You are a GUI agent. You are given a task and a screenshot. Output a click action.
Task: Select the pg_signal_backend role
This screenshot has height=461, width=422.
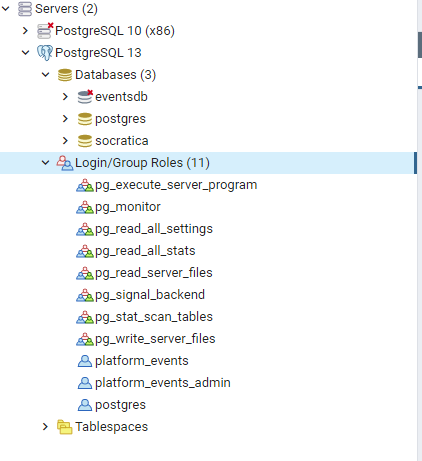click(x=150, y=295)
